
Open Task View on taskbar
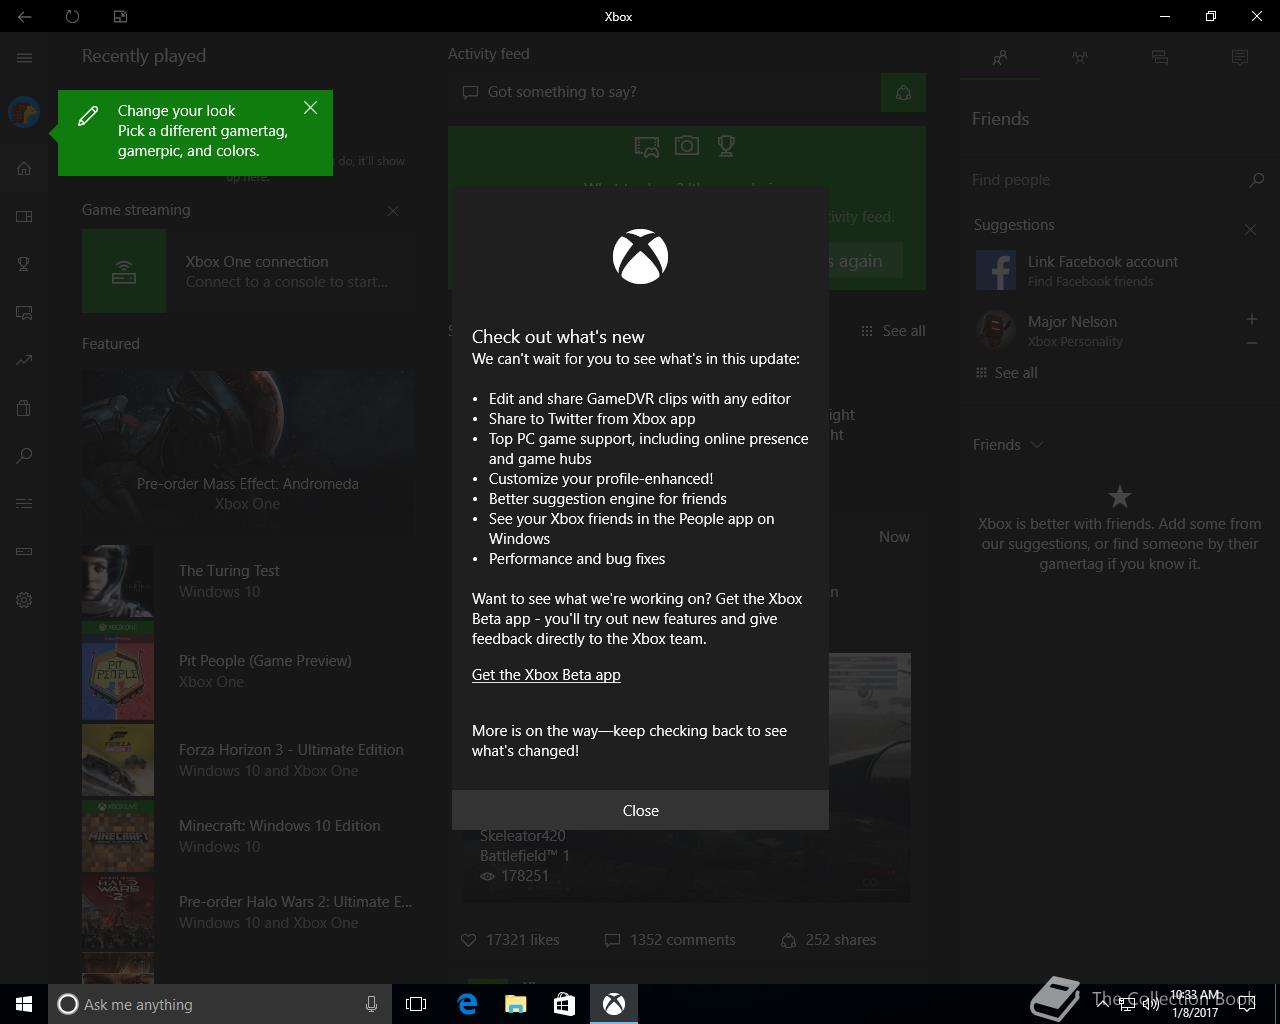point(416,1004)
